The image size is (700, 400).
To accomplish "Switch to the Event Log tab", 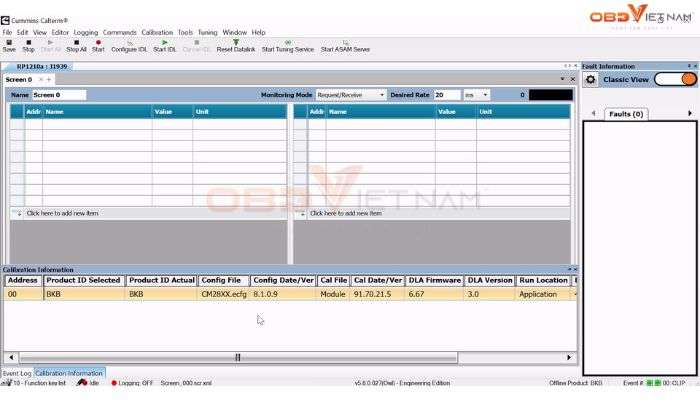I will [17, 373].
